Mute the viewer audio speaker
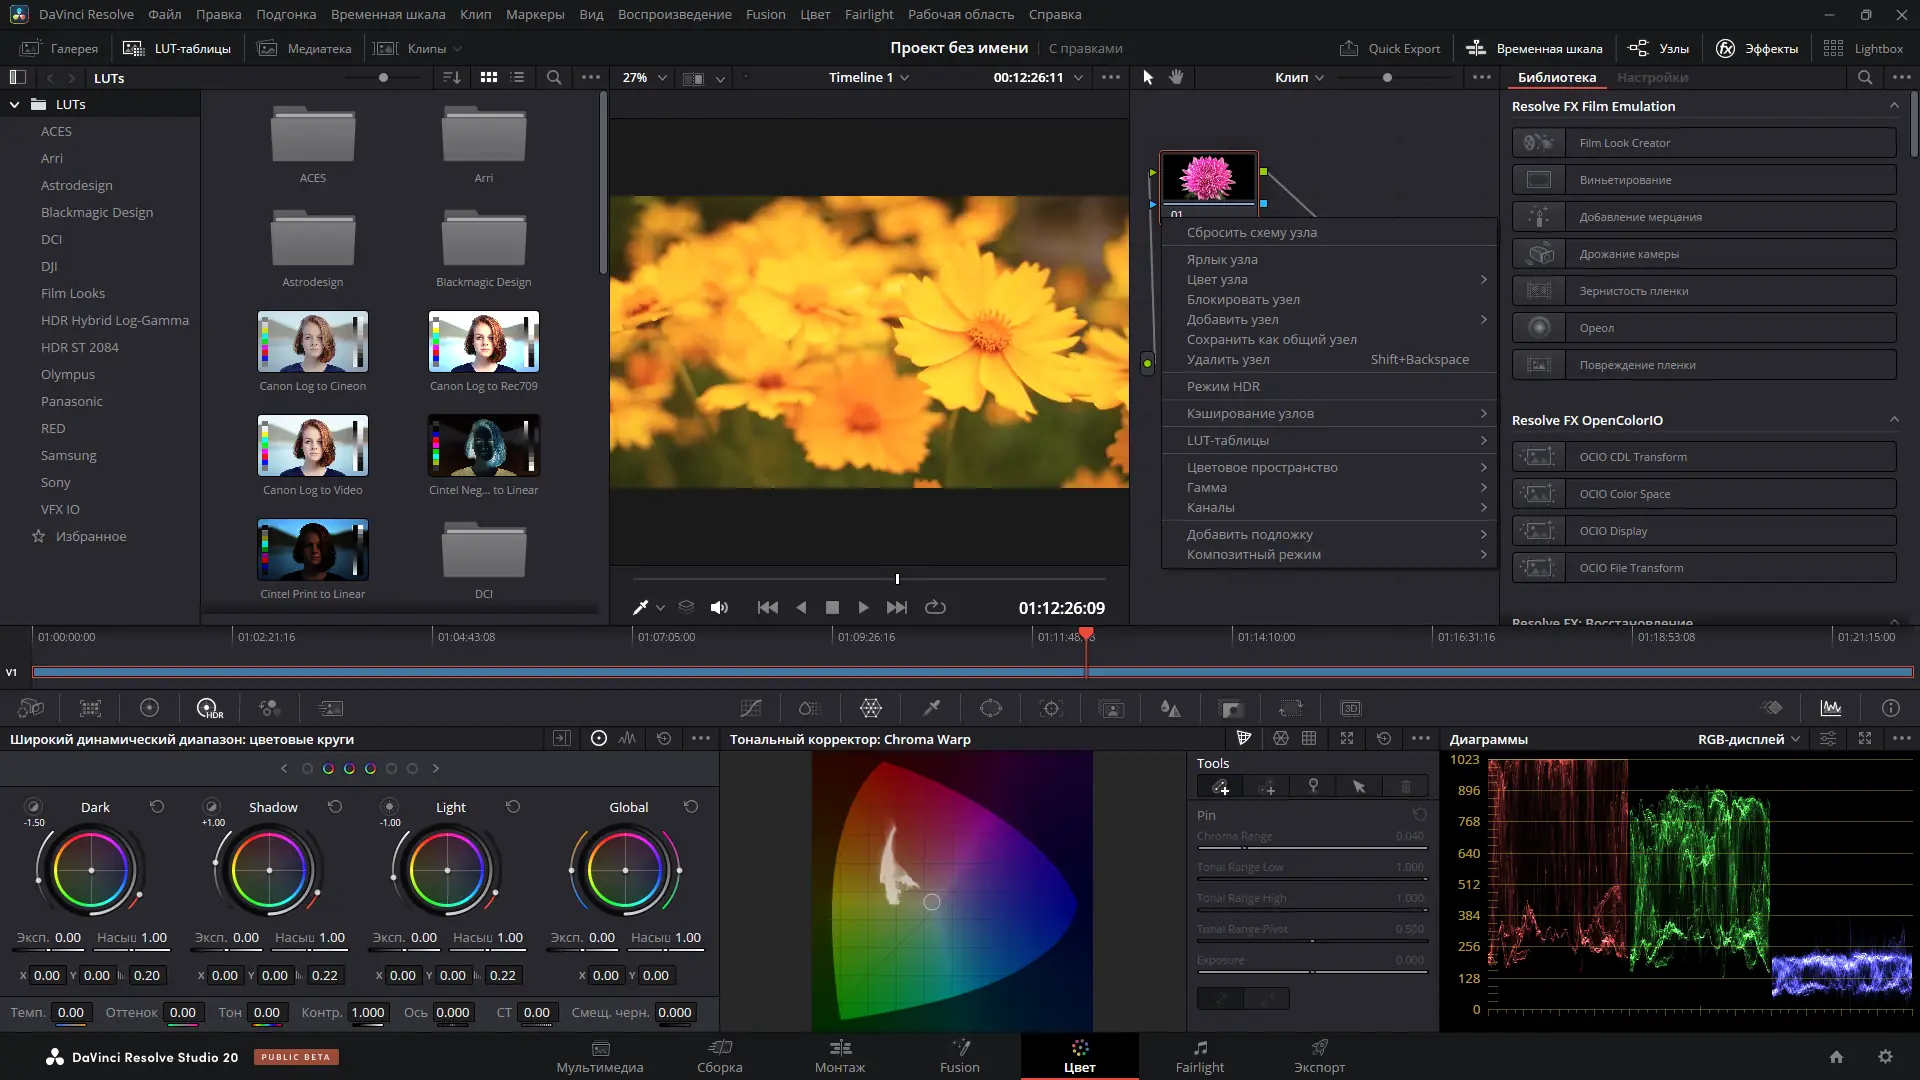The height and width of the screenshot is (1080, 1920). click(719, 607)
